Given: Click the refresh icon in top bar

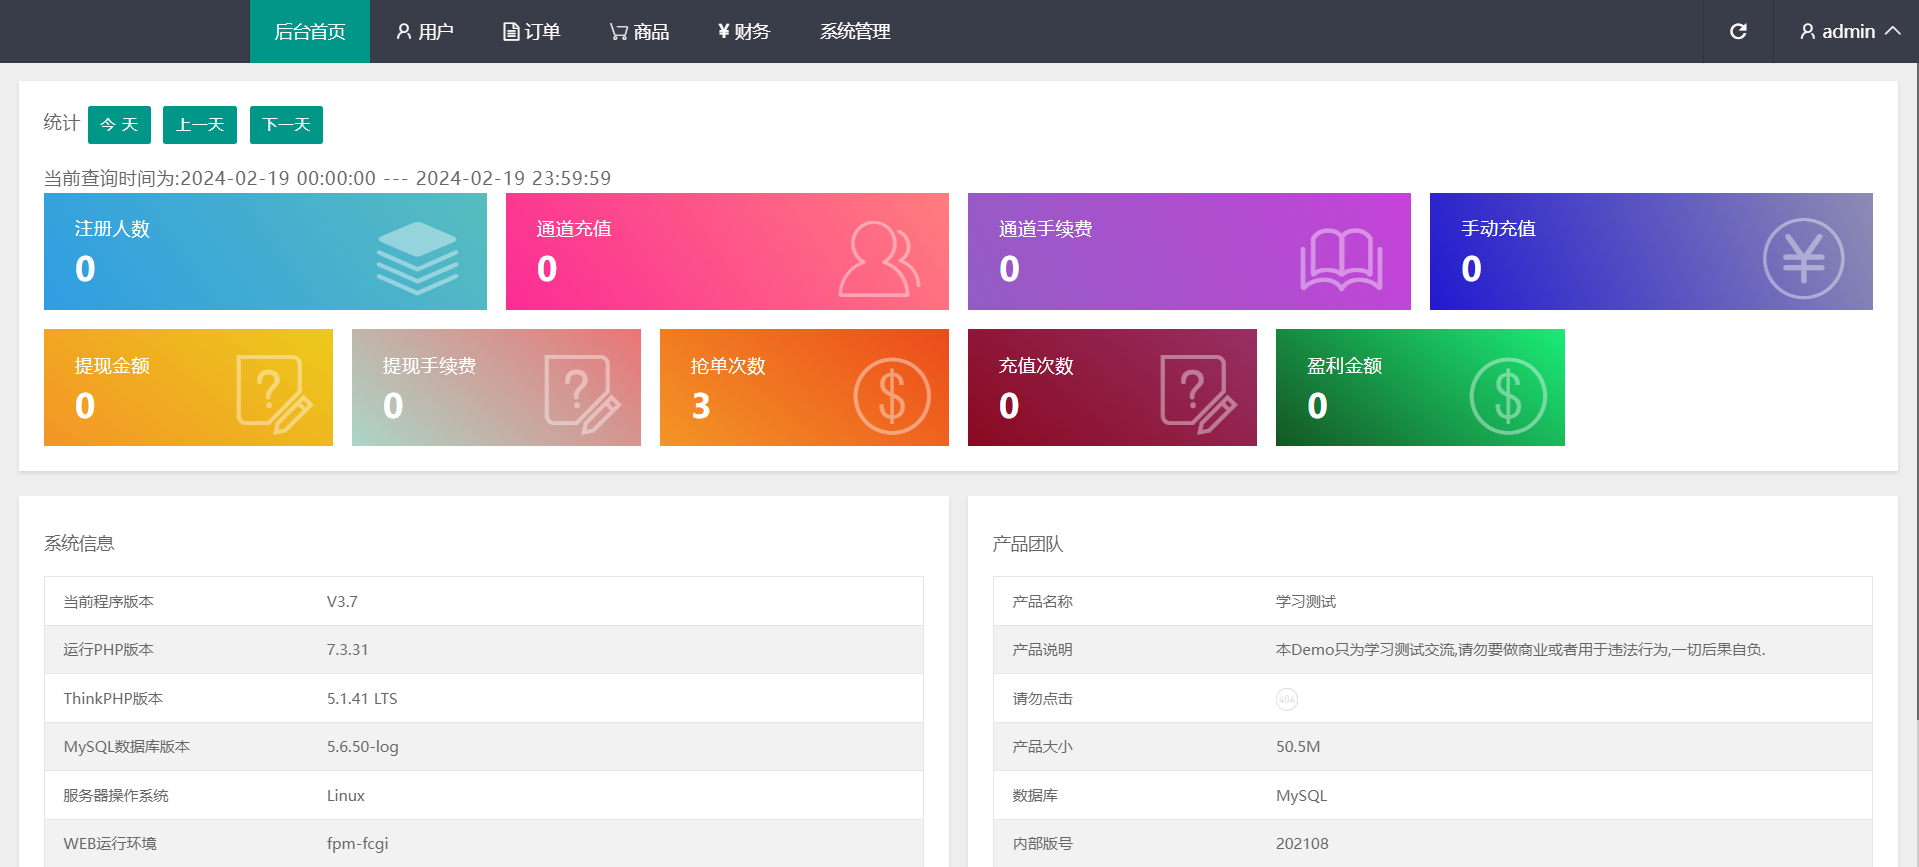Looking at the screenshot, I should (1738, 32).
